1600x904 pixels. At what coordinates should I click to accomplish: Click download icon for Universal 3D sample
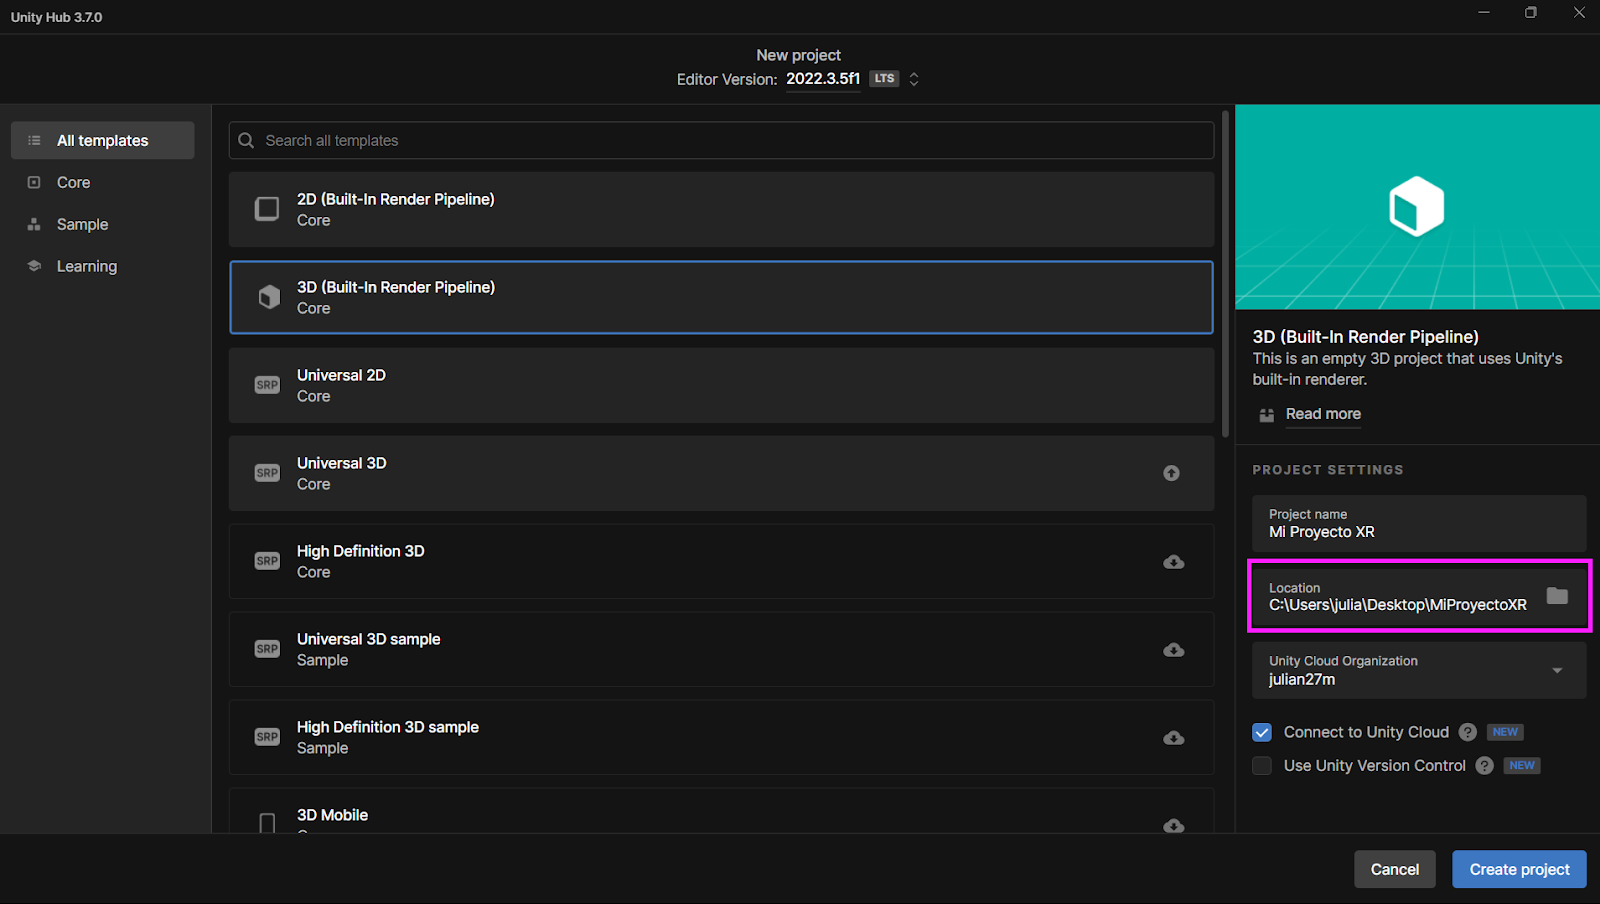tap(1173, 650)
